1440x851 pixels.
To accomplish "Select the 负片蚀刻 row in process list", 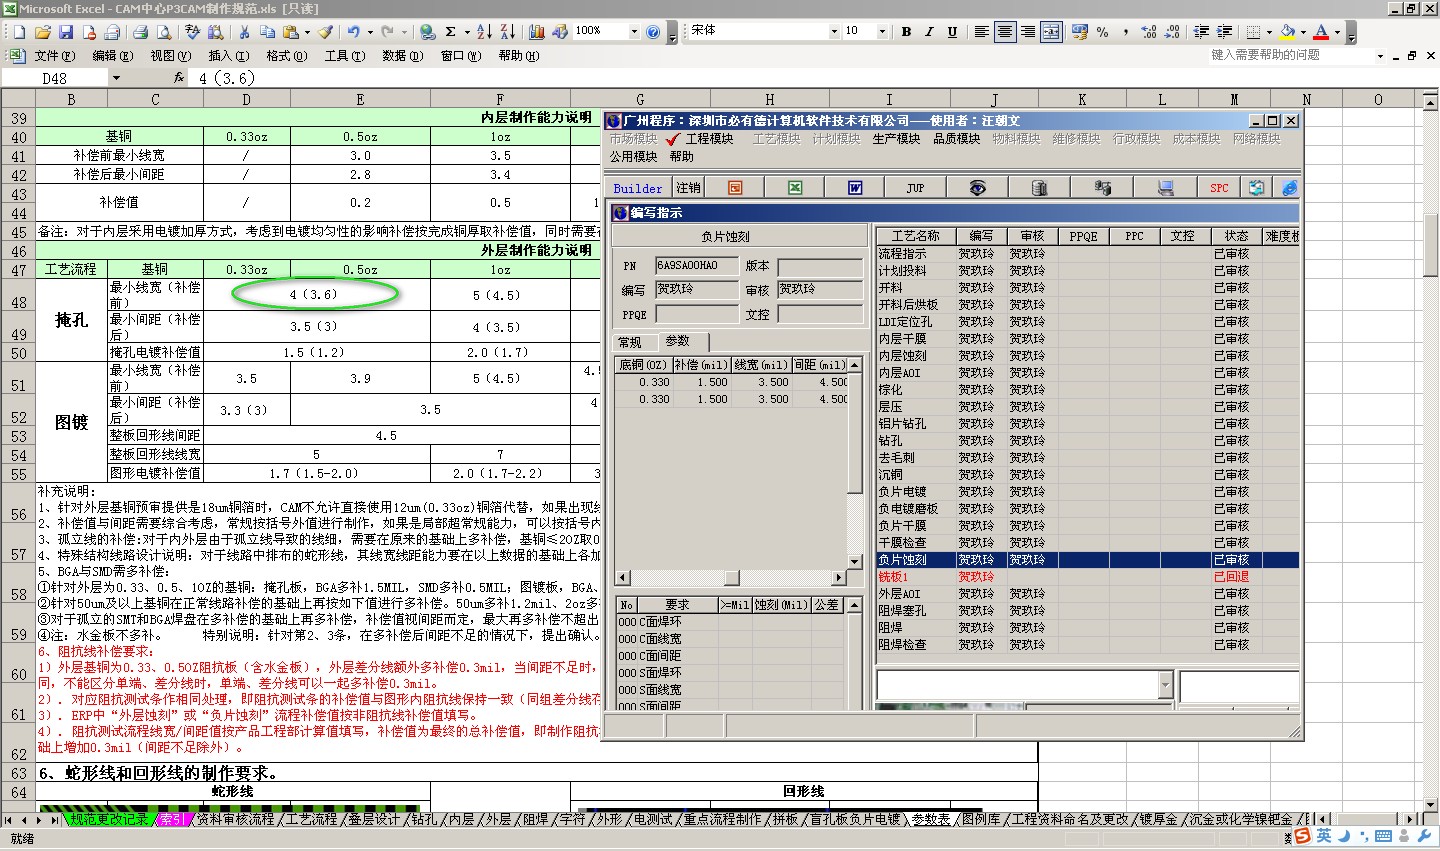I will [1087, 560].
